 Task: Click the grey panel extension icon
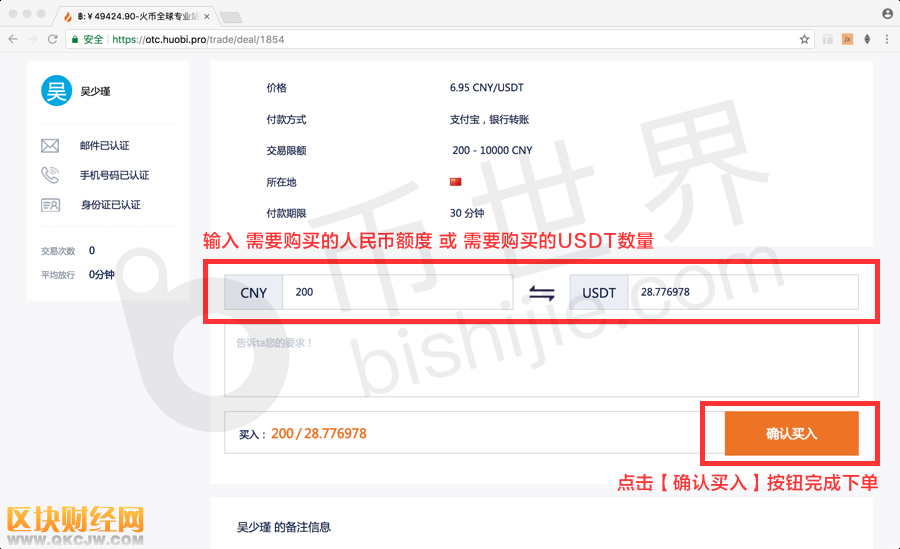click(828, 39)
